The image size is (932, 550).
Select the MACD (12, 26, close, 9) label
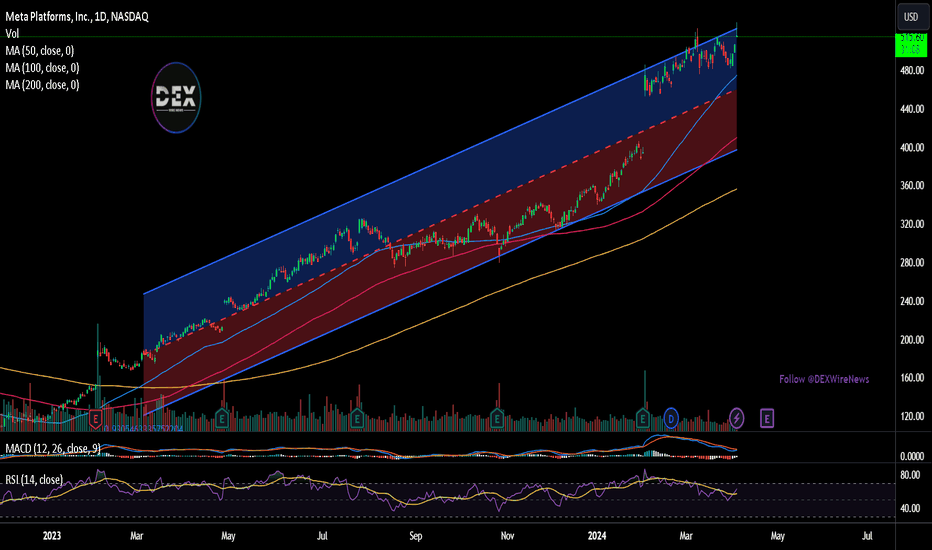[53, 448]
